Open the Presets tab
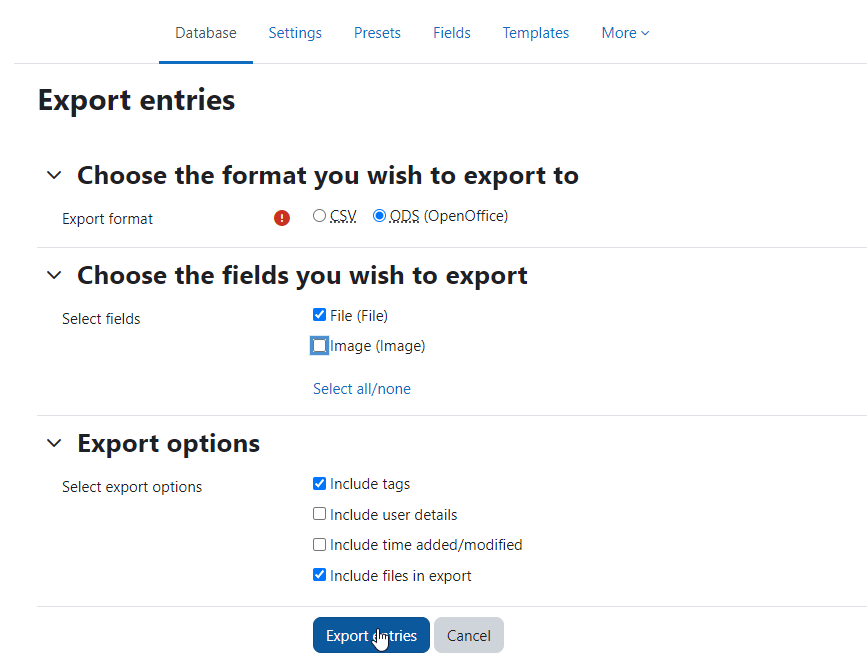This screenshot has height=672, width=867. [377, 33]
